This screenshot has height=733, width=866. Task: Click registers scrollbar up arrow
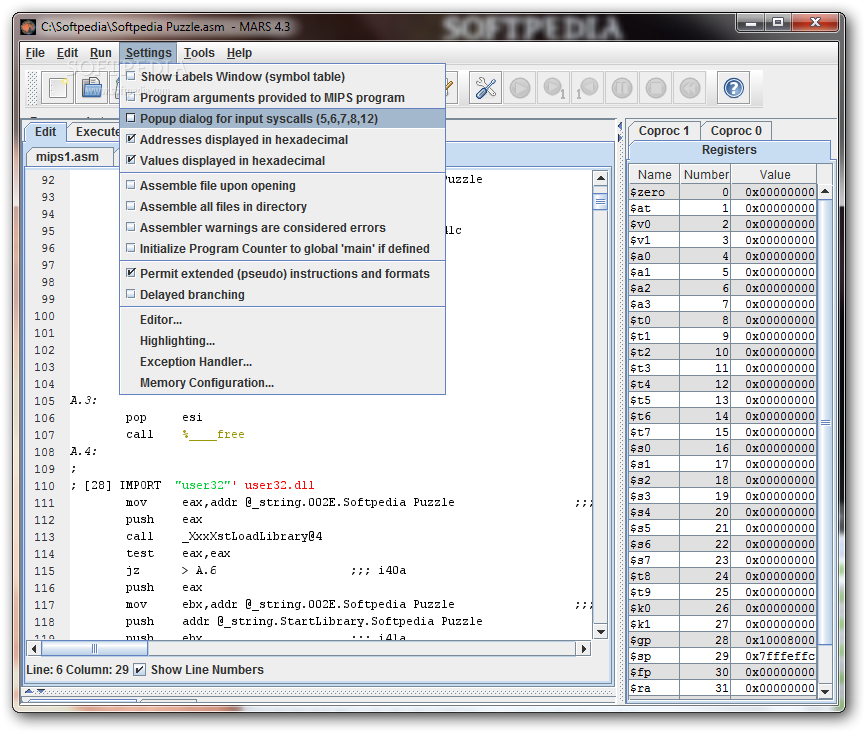coord(825,191)
